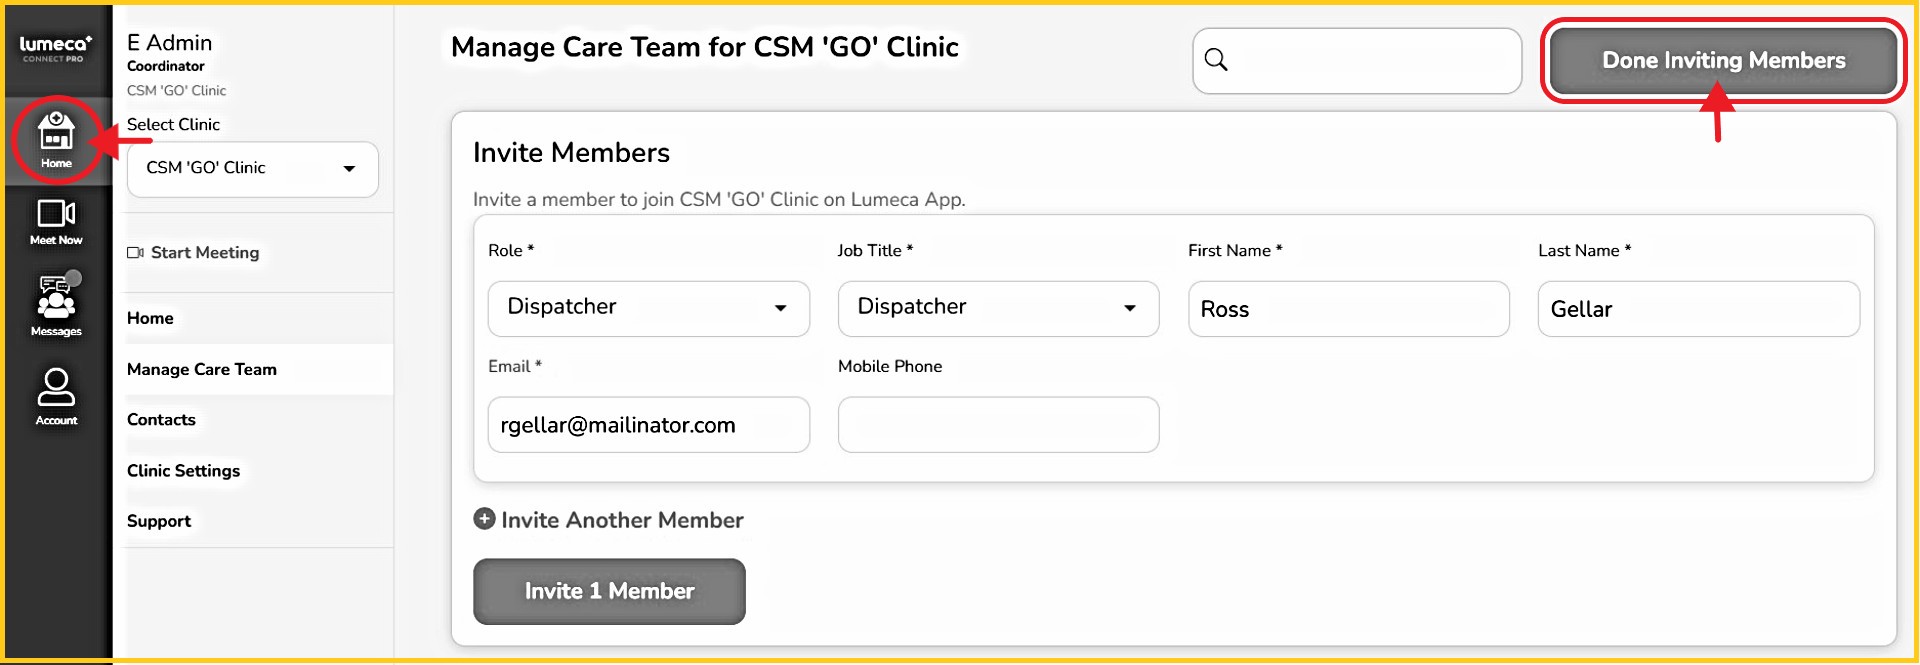Click the magnifying glass search icon

[x=1216, y=60]
